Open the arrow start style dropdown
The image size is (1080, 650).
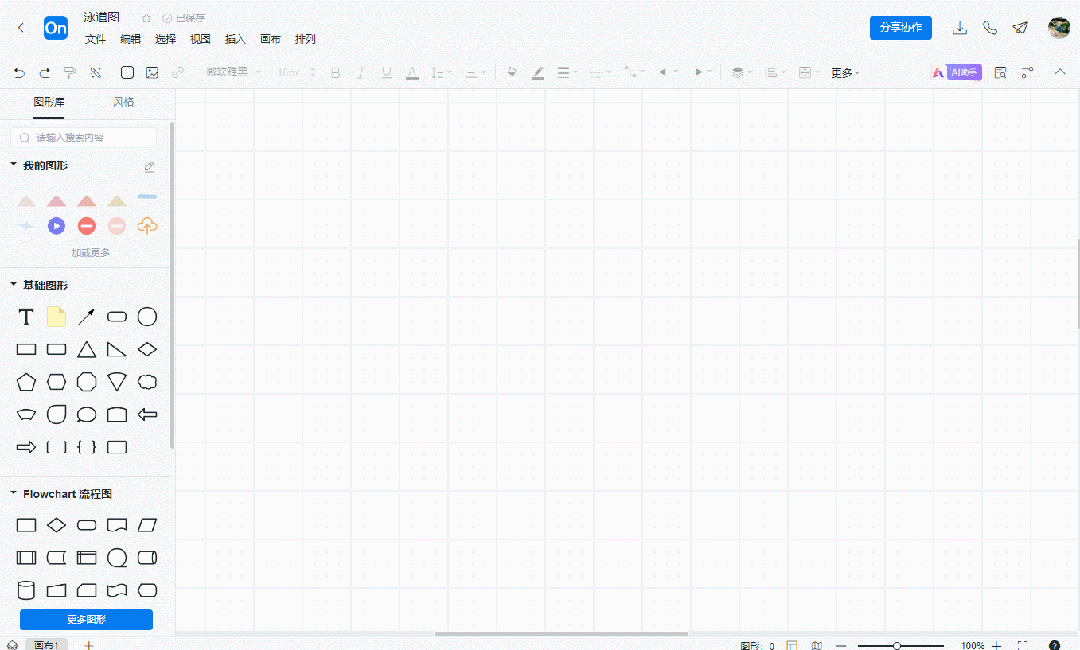[x=667, y=72]
